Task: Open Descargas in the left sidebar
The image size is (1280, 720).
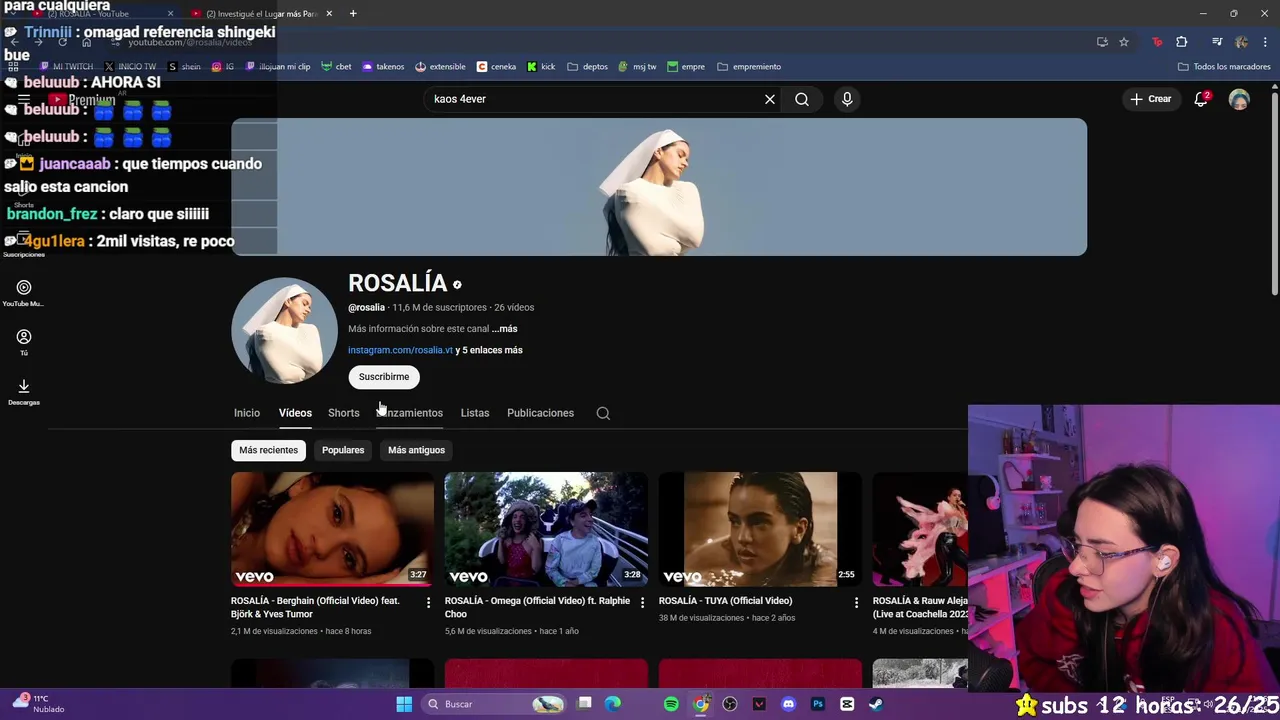Action: (24, 391)
